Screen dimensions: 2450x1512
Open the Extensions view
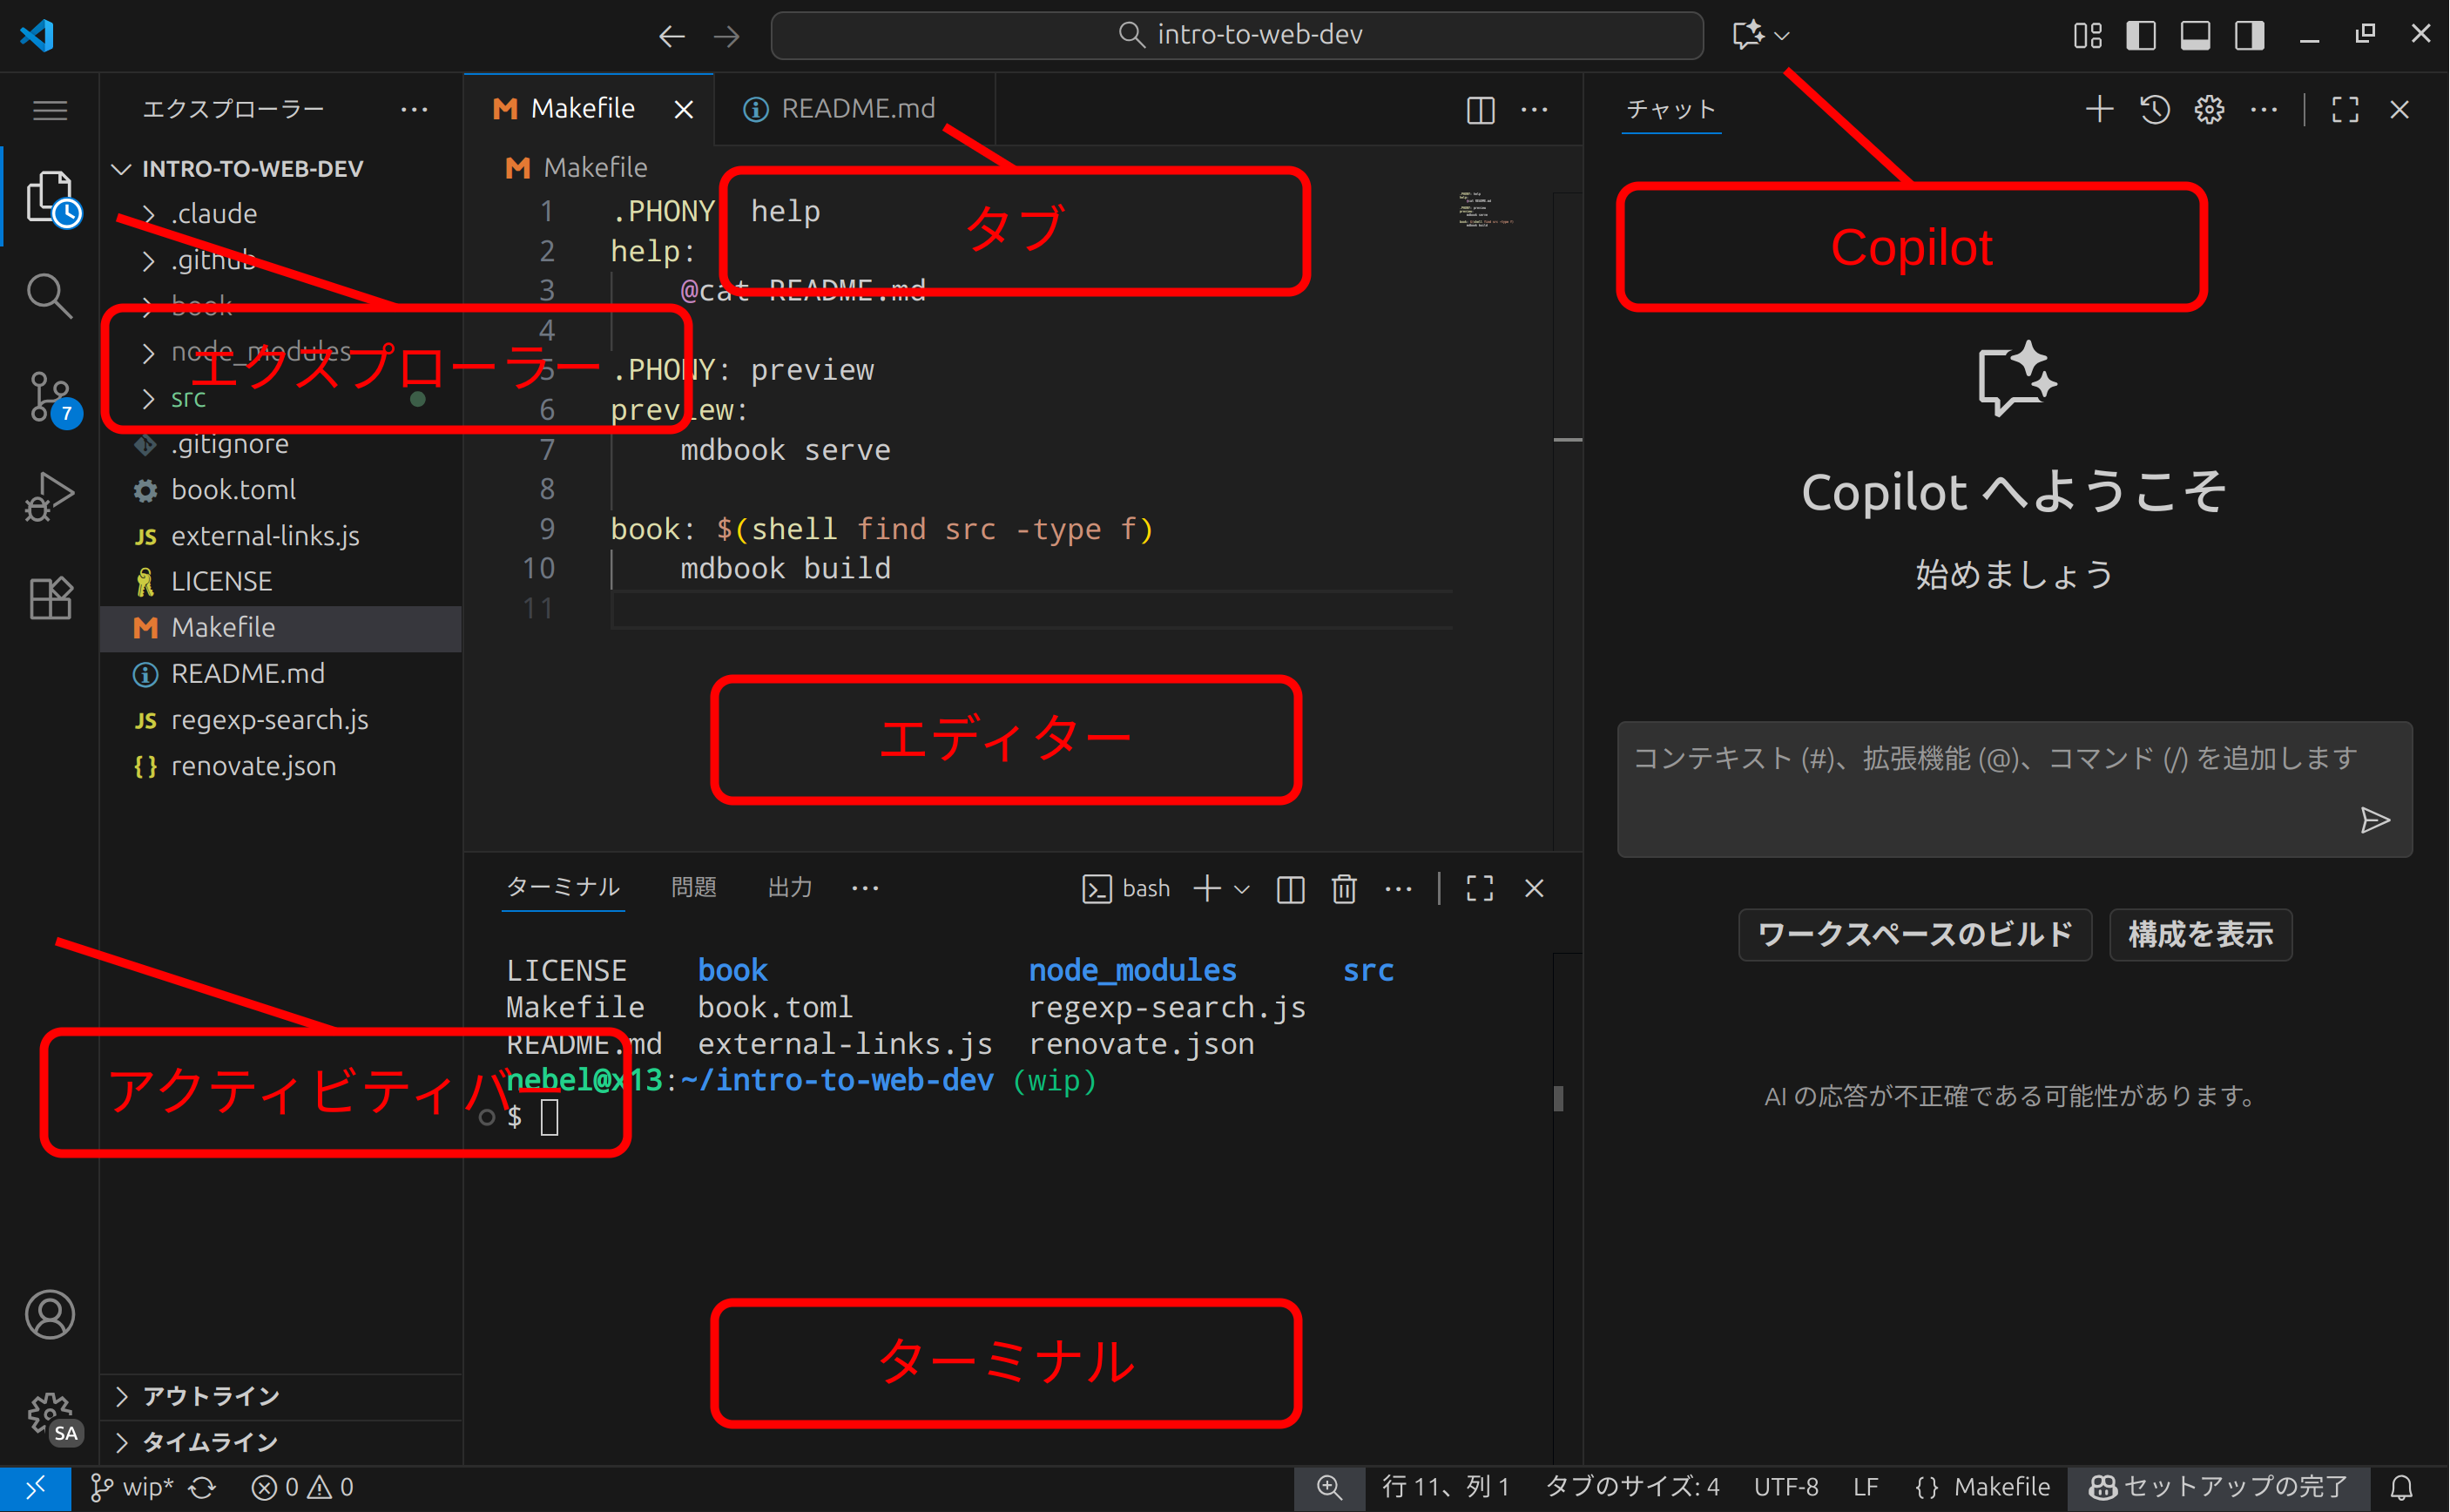pyautogui.click(x=49, y=598)
